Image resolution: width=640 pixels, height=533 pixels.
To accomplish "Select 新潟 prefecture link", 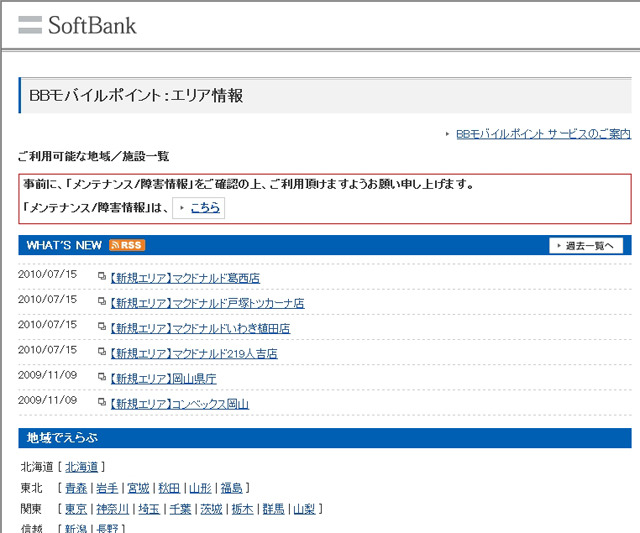I will click(x=76, y=529).
